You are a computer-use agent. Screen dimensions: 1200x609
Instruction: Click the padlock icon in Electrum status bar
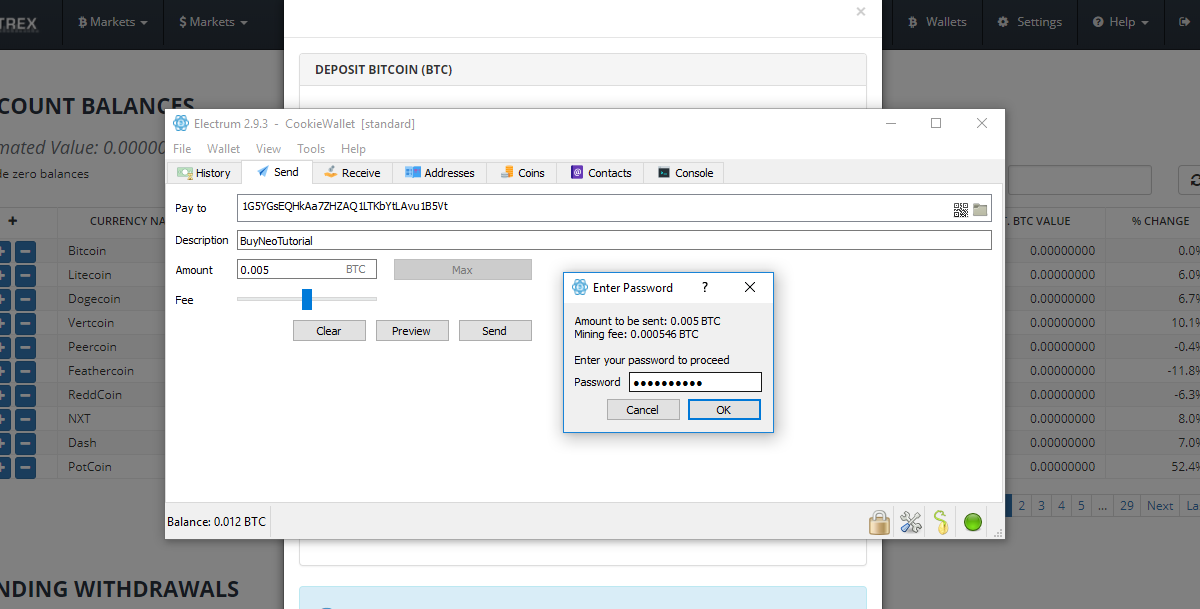tap(879, 522)
